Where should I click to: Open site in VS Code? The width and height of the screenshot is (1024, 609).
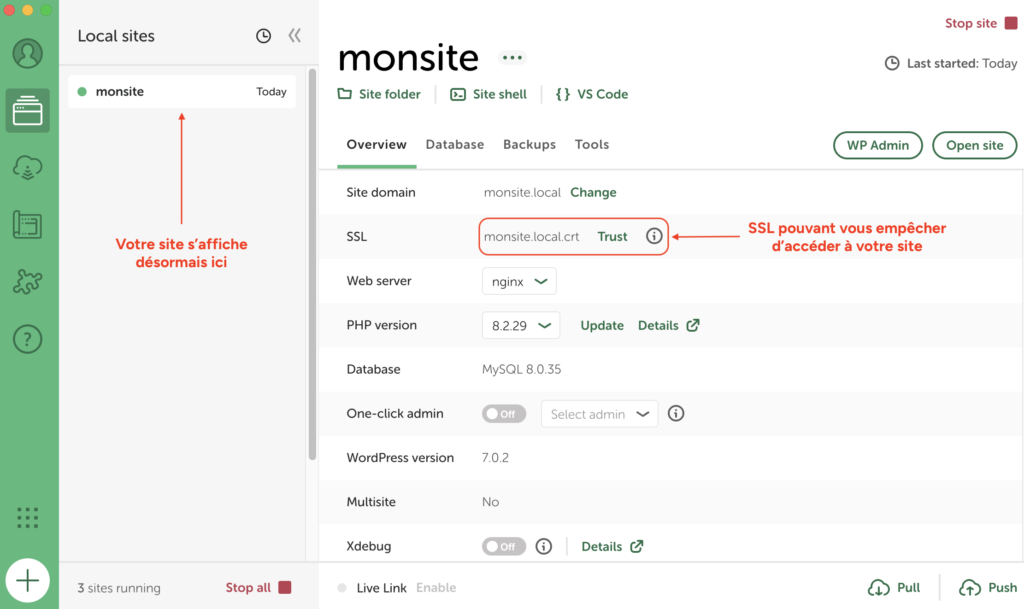pos(592,94)
